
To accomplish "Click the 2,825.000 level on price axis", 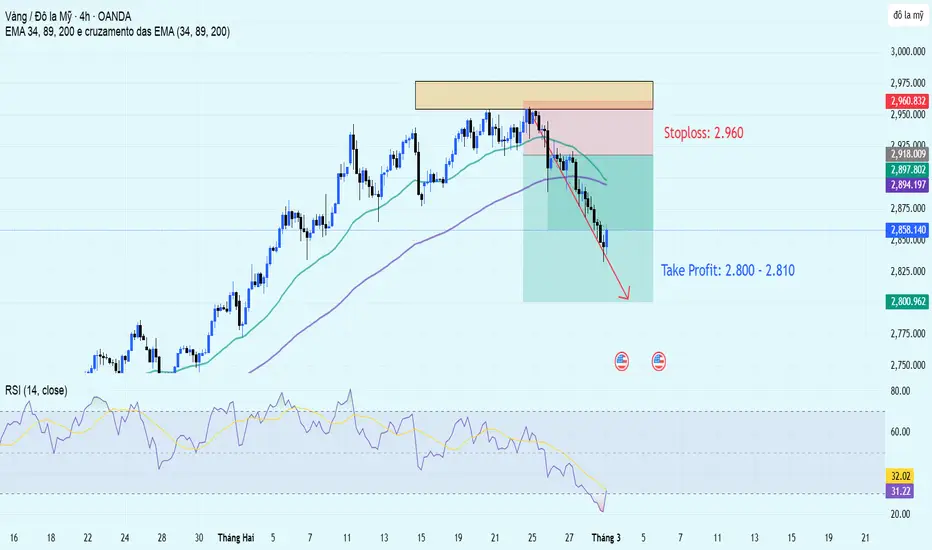I will pos(908,271).
